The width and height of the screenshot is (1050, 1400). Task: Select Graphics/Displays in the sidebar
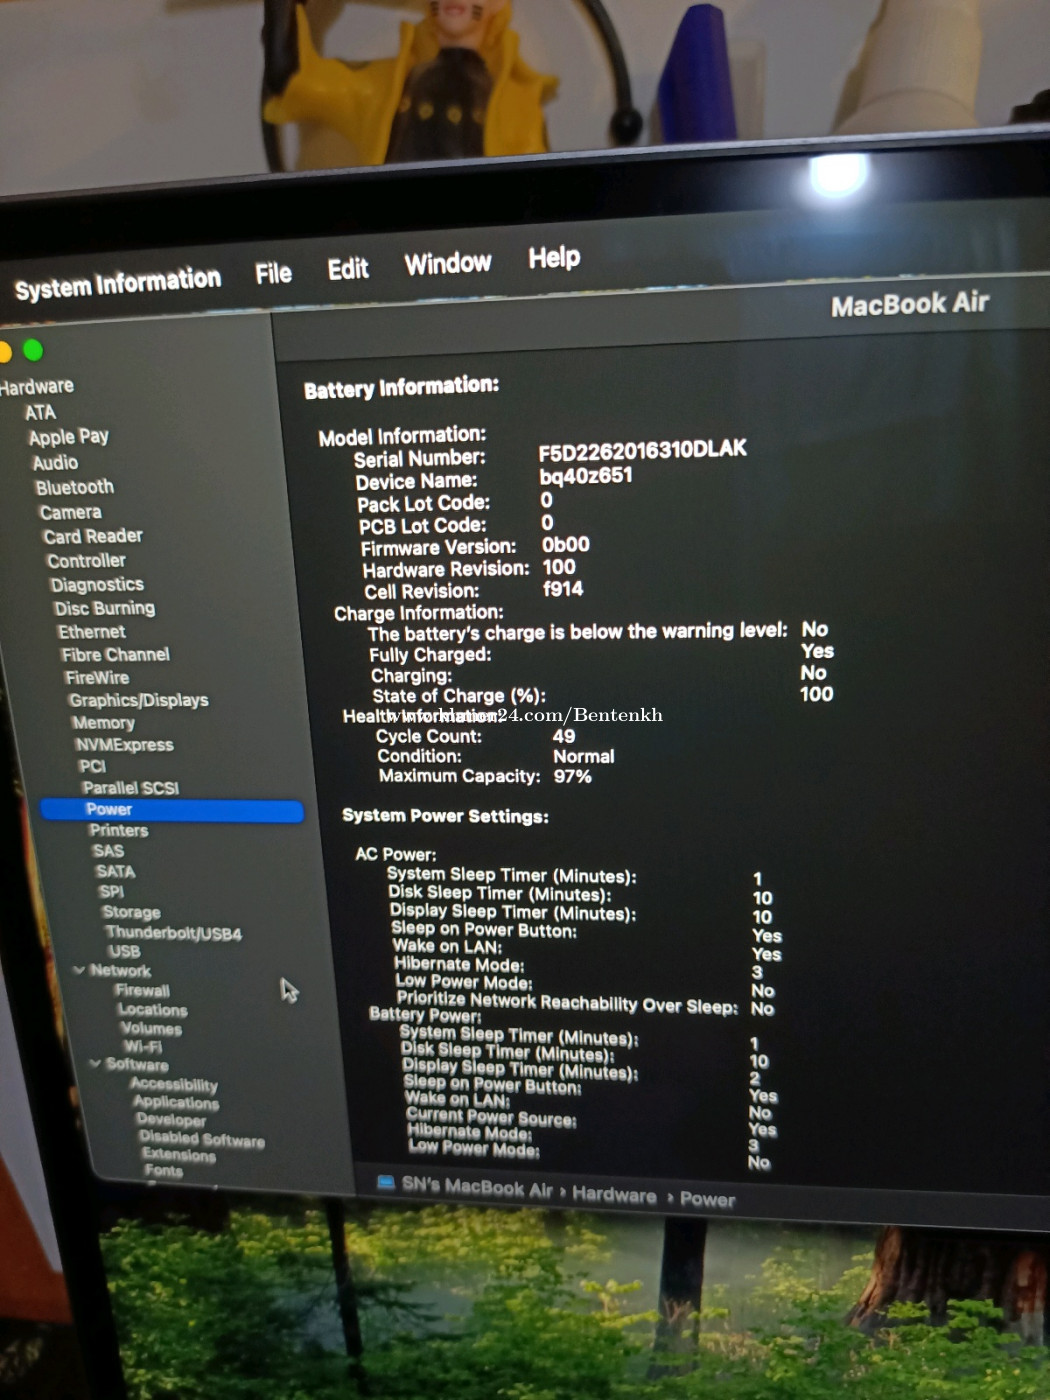pyautogui.click(x=139, y=700)
